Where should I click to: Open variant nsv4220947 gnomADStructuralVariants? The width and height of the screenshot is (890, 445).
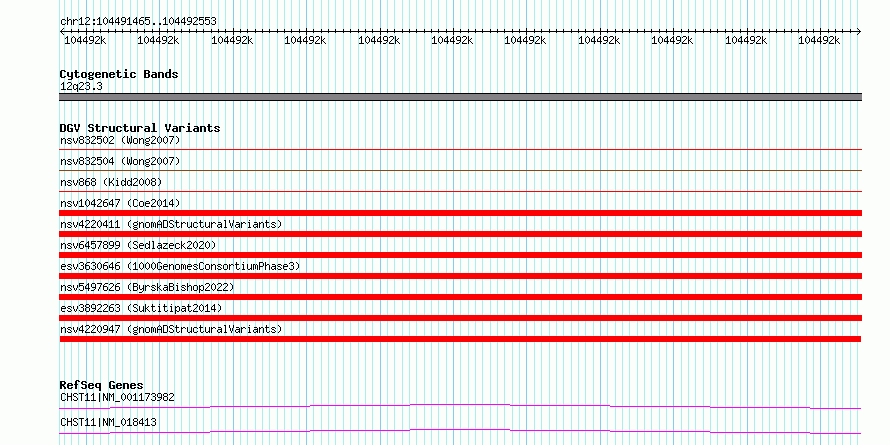[171, 329]
